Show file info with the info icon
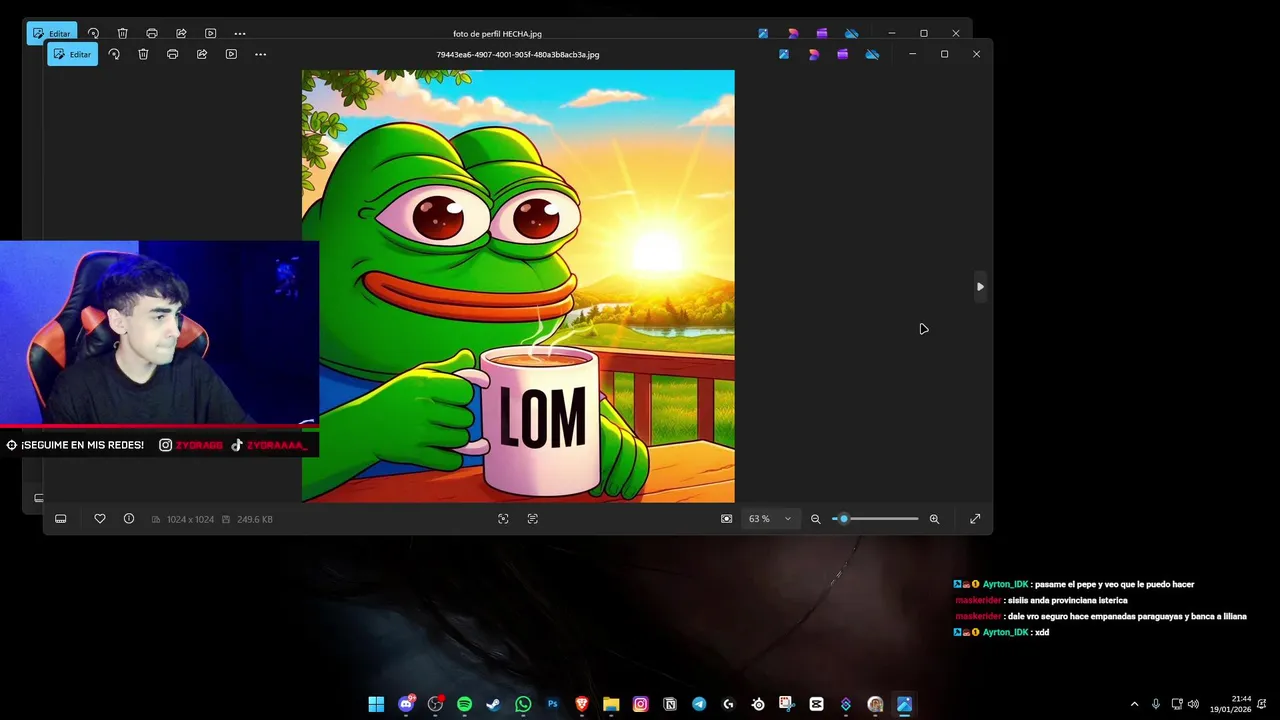1280x720 pixels. (x=129, y=519)
